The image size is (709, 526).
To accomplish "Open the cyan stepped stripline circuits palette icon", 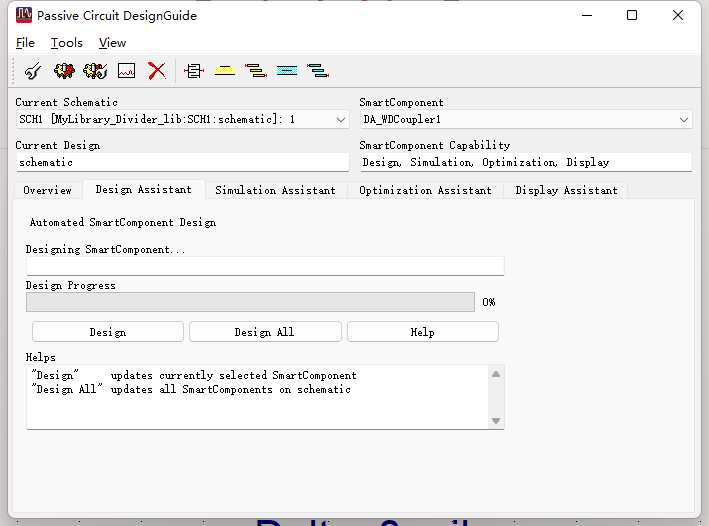I will 317,71.
